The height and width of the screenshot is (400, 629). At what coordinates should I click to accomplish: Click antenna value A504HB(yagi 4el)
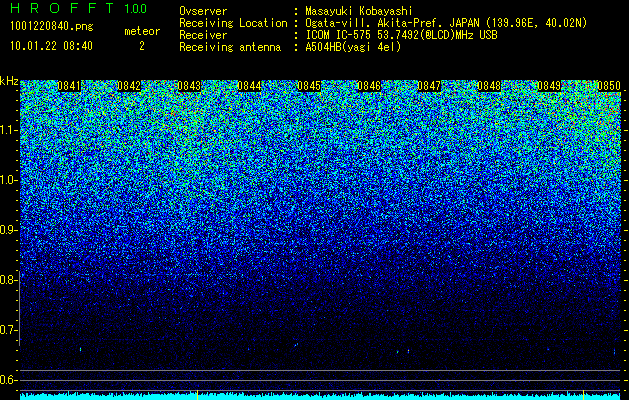click(353, 47)
